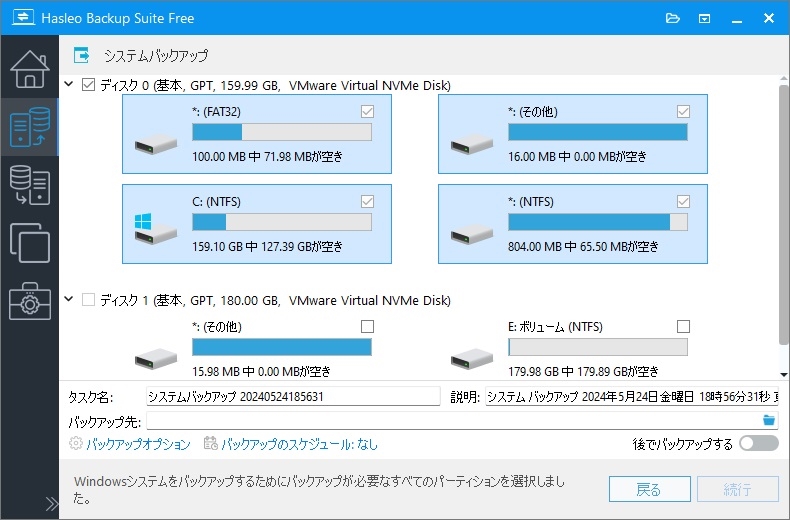Click the E: ボリューム usage bar
790x520 pixels.
coord(598,347)
